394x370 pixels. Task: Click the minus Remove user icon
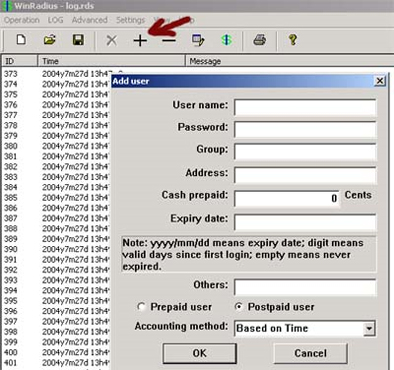[169, 41]
